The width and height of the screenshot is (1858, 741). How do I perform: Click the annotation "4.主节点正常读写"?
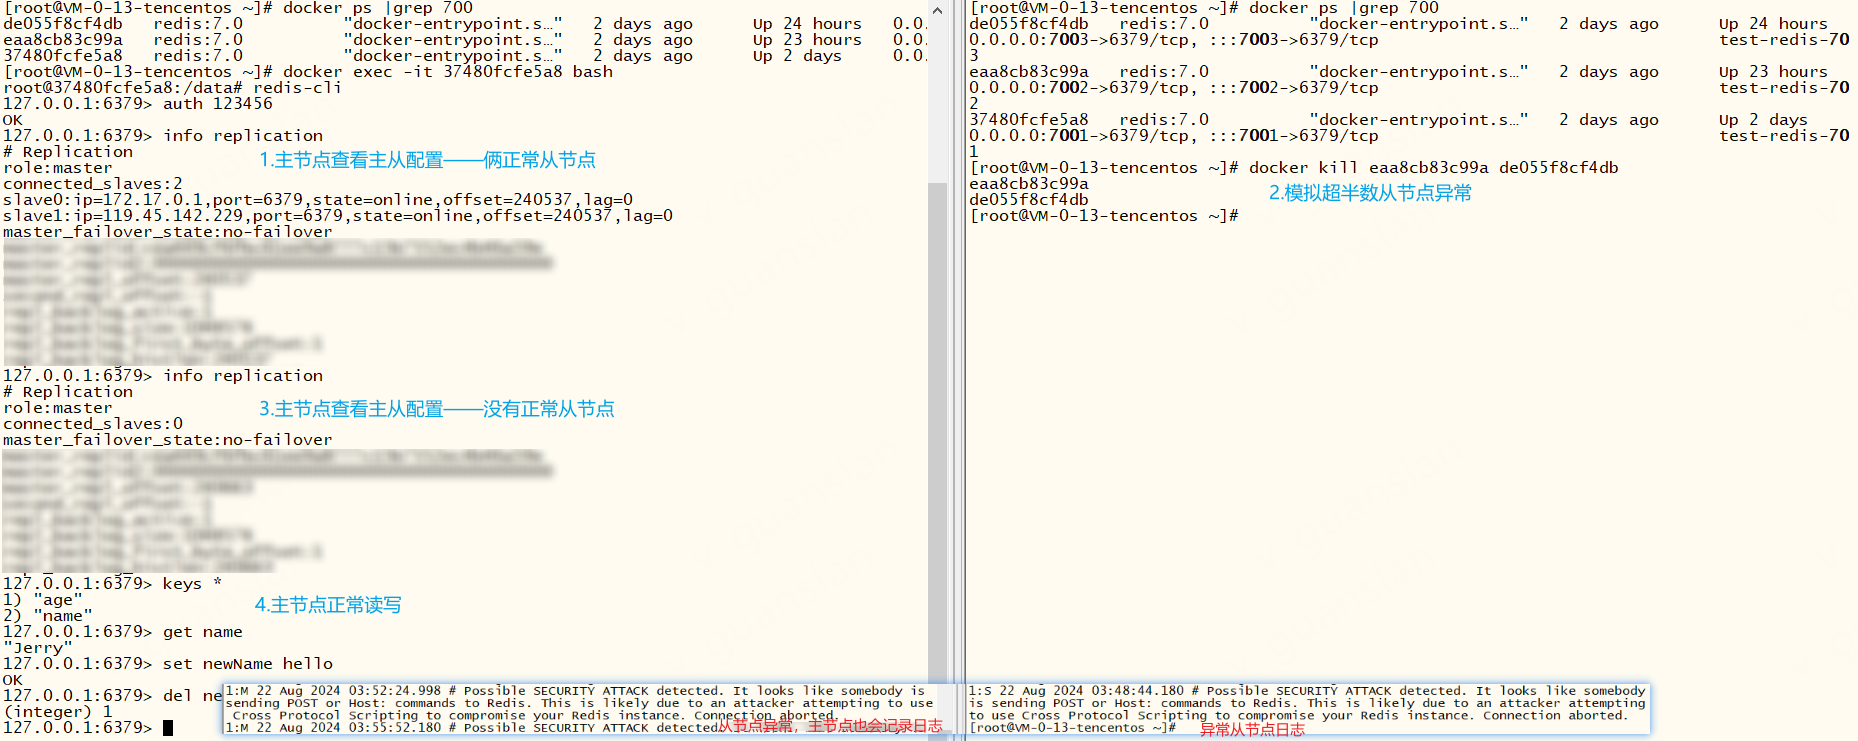(328, 605)
